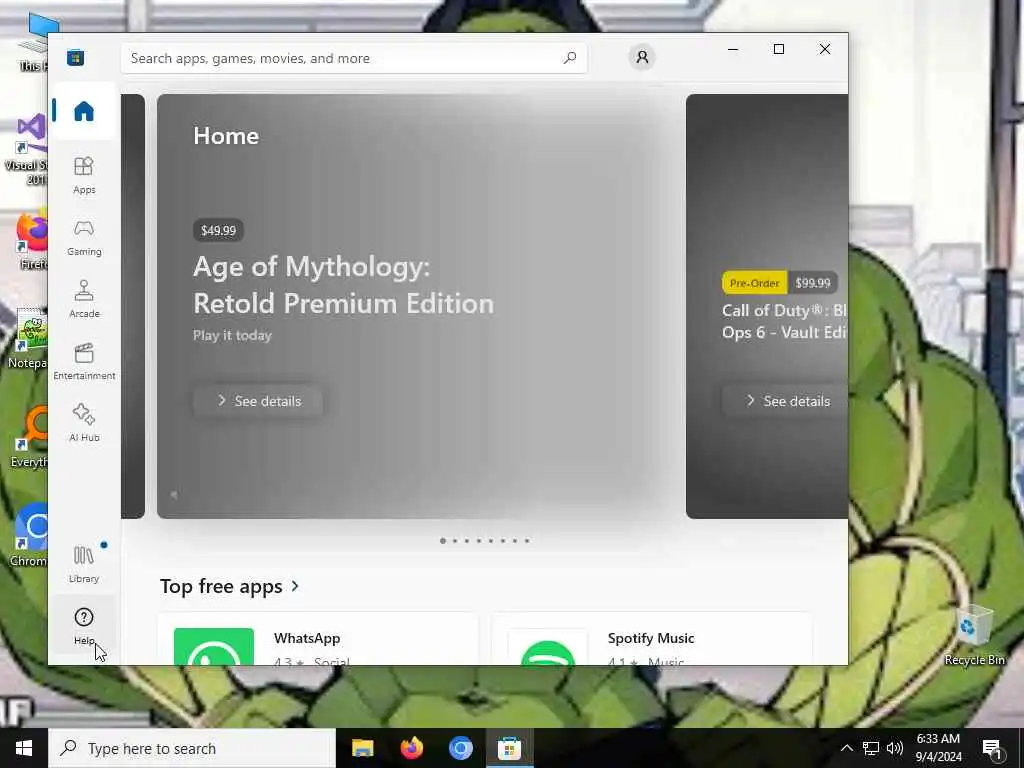This screenshot has height=768, width=1024.
Task: Open the Library in sidebar
Action: pyautogui.click(x=84, y=564)
